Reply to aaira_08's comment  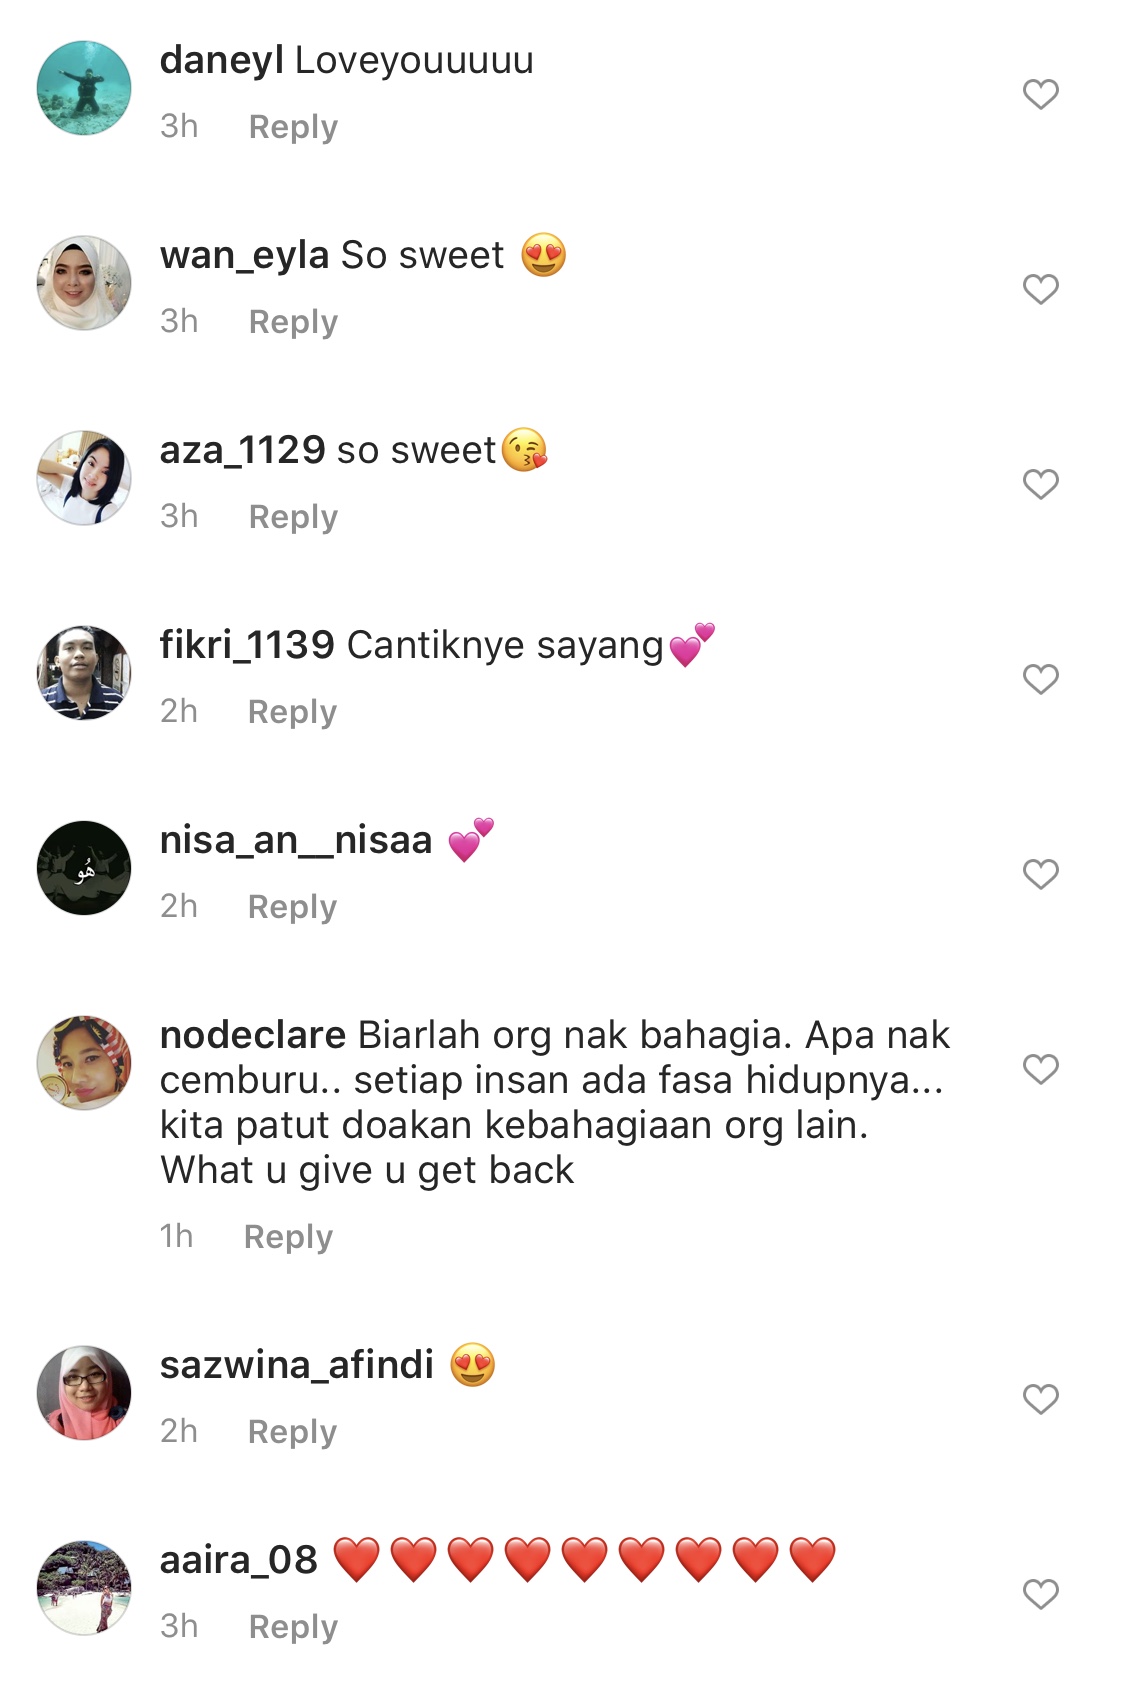coord(293,1627)
